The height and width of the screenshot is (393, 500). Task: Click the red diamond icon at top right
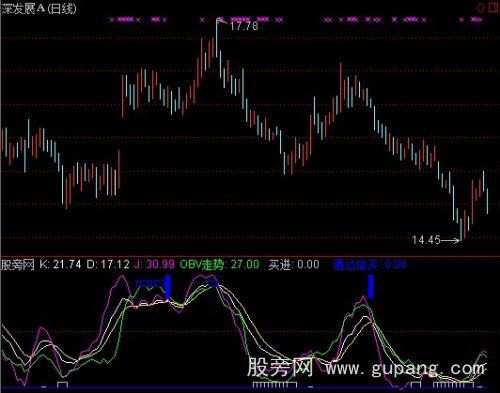click(480, 8)
